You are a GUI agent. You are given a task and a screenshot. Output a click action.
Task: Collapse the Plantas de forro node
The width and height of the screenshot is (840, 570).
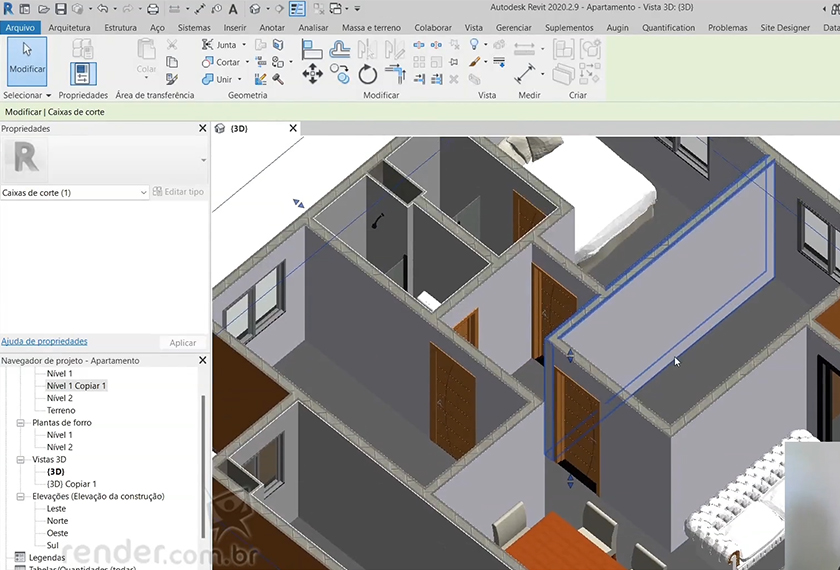(20, 423)
